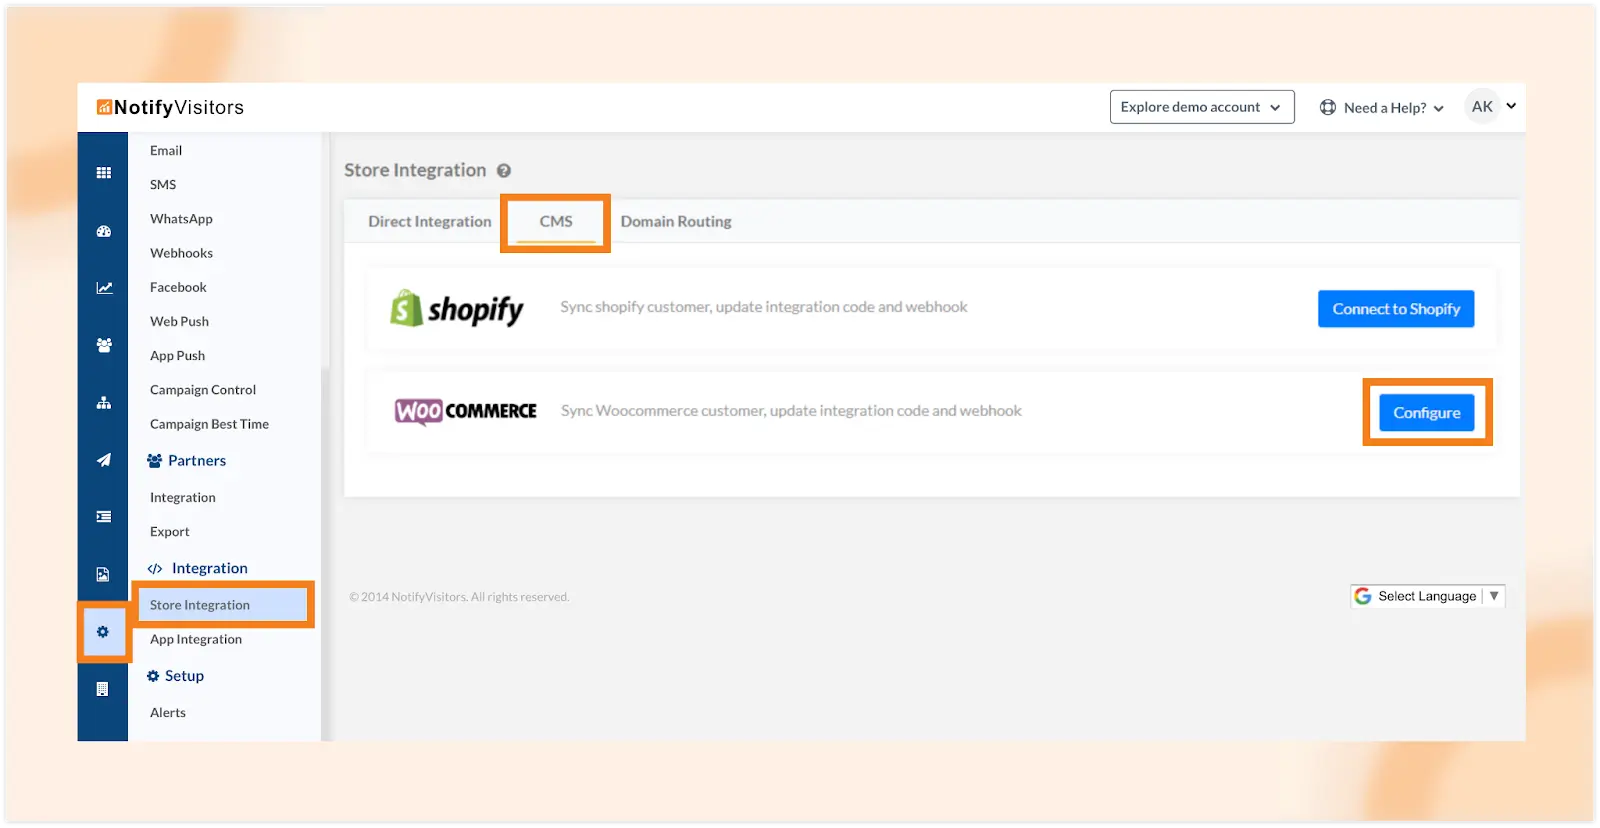Open the image file sidebar icon
This screenshot has height=828, width=1600.
pyautogui.click(x=103, y=574)
